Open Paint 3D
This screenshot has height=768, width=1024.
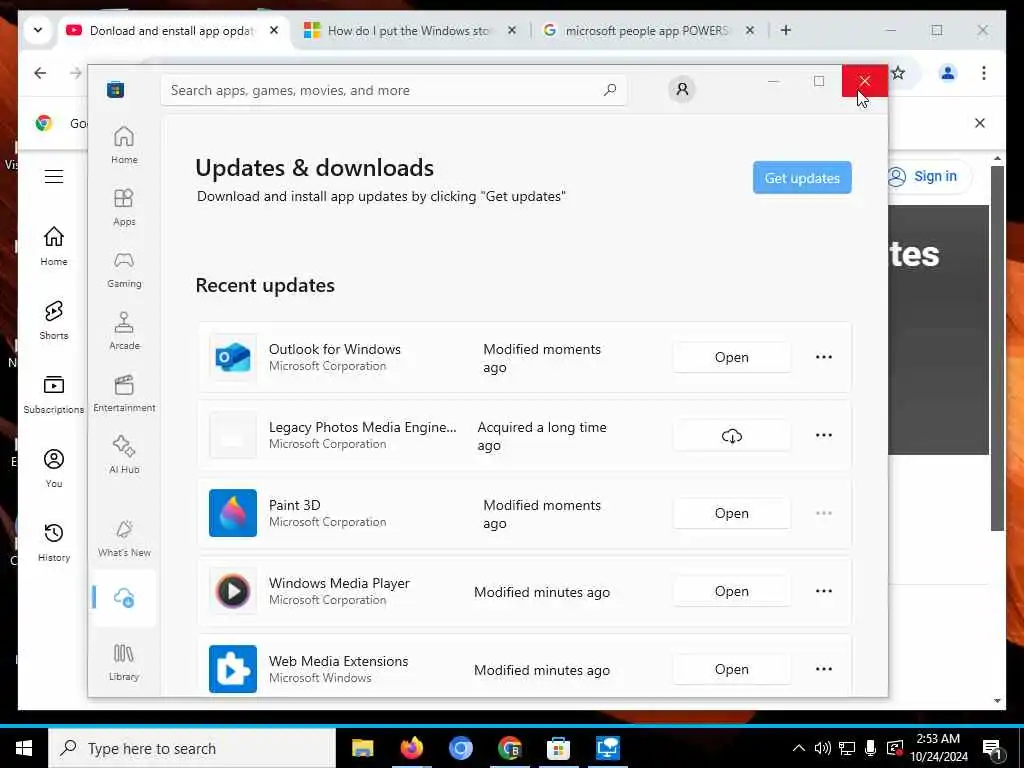(731, 513)
